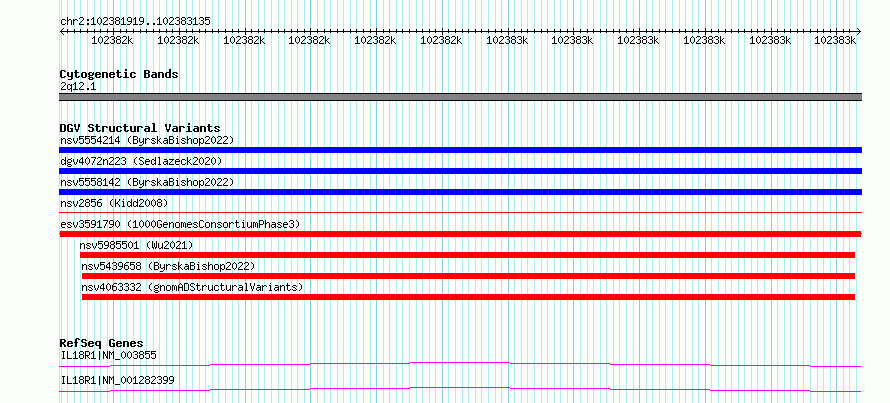Select the red bar for nsv5439658
Image resolution: width=890 pixels, height=403 pixels.
click(x=468, y=276)
